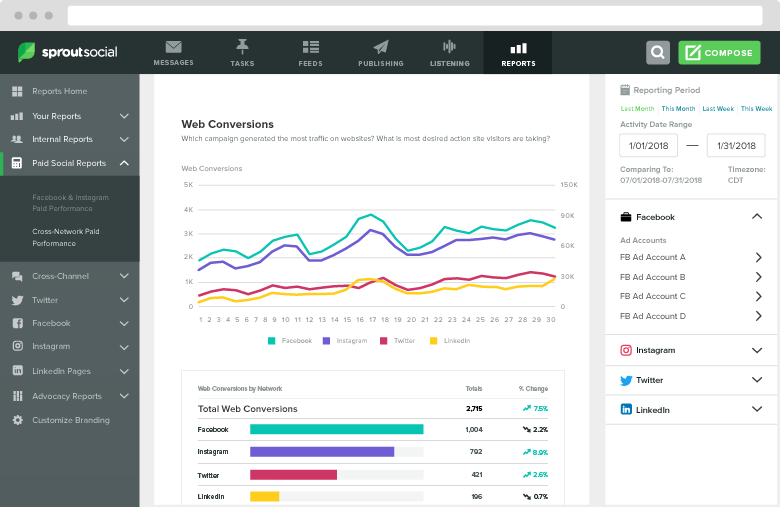Click the Sprout Social leaf logo
This screenshot has height=507, width=780.
(26, 52)
